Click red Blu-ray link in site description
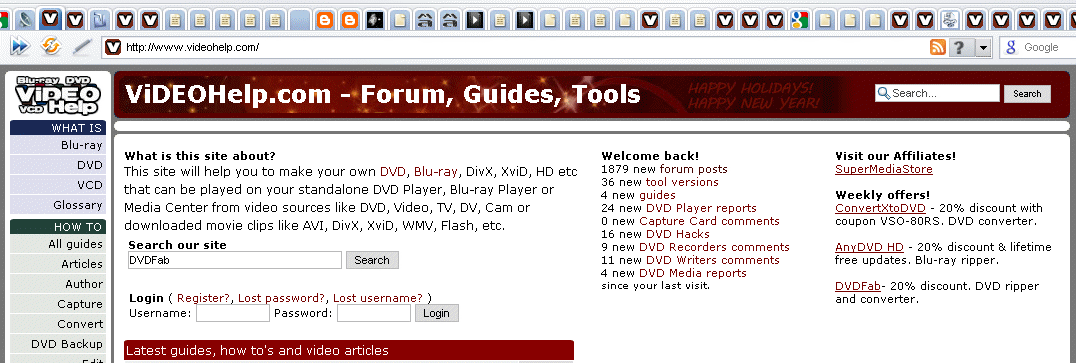1076x363 pixels. point(435,172)
